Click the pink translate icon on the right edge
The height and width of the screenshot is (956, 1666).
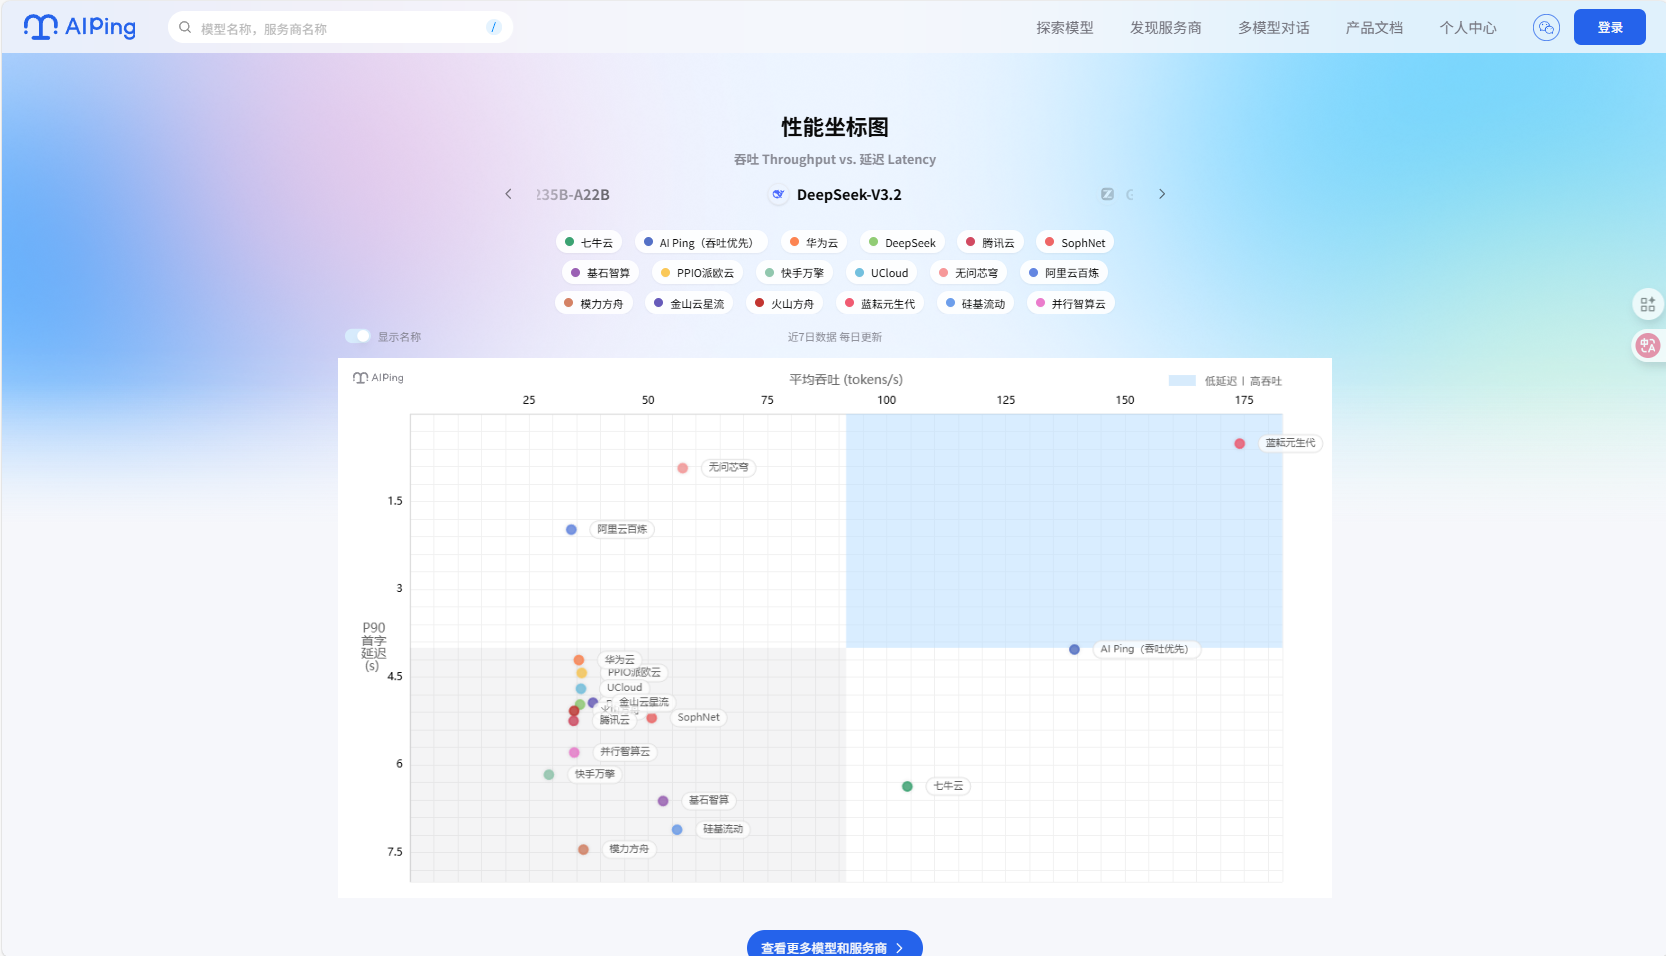tap(1649, 346)
